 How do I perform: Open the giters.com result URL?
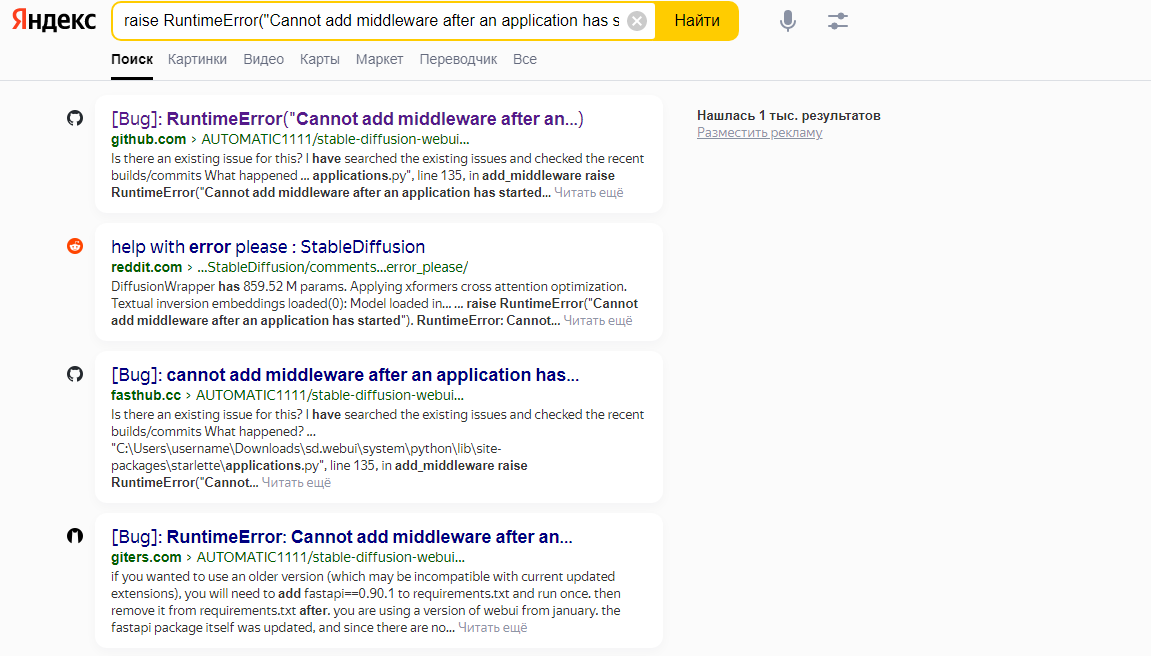pyautogui.click(x=288, y=558)
